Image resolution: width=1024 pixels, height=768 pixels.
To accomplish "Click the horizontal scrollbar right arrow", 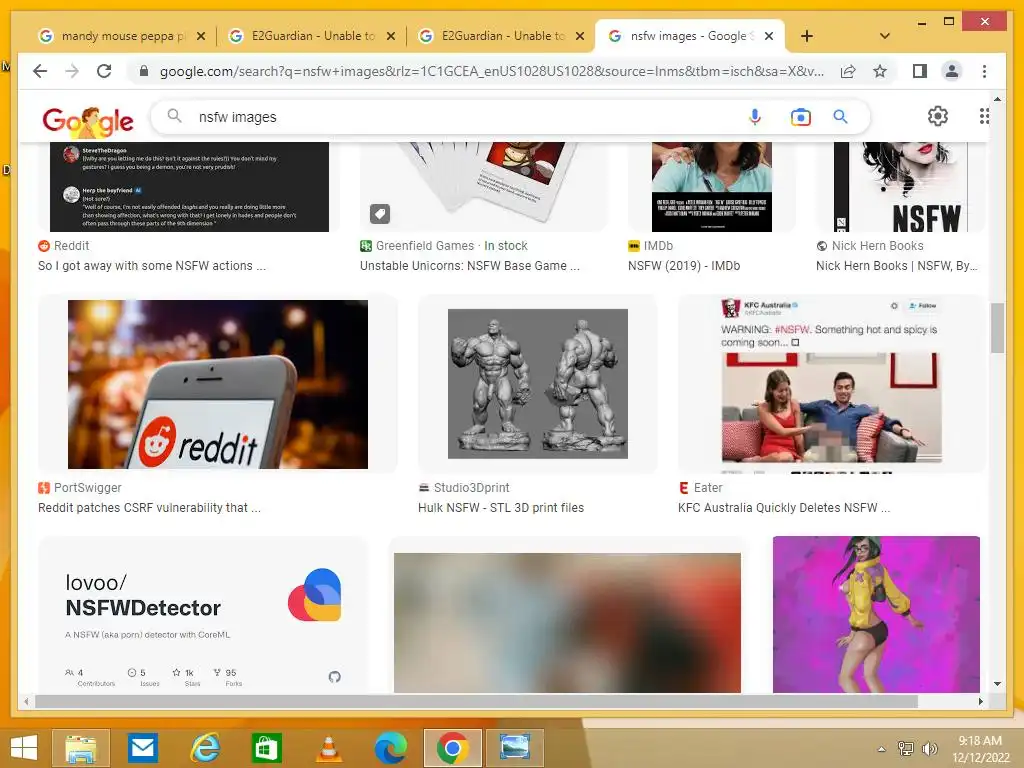I will point(980,701).
